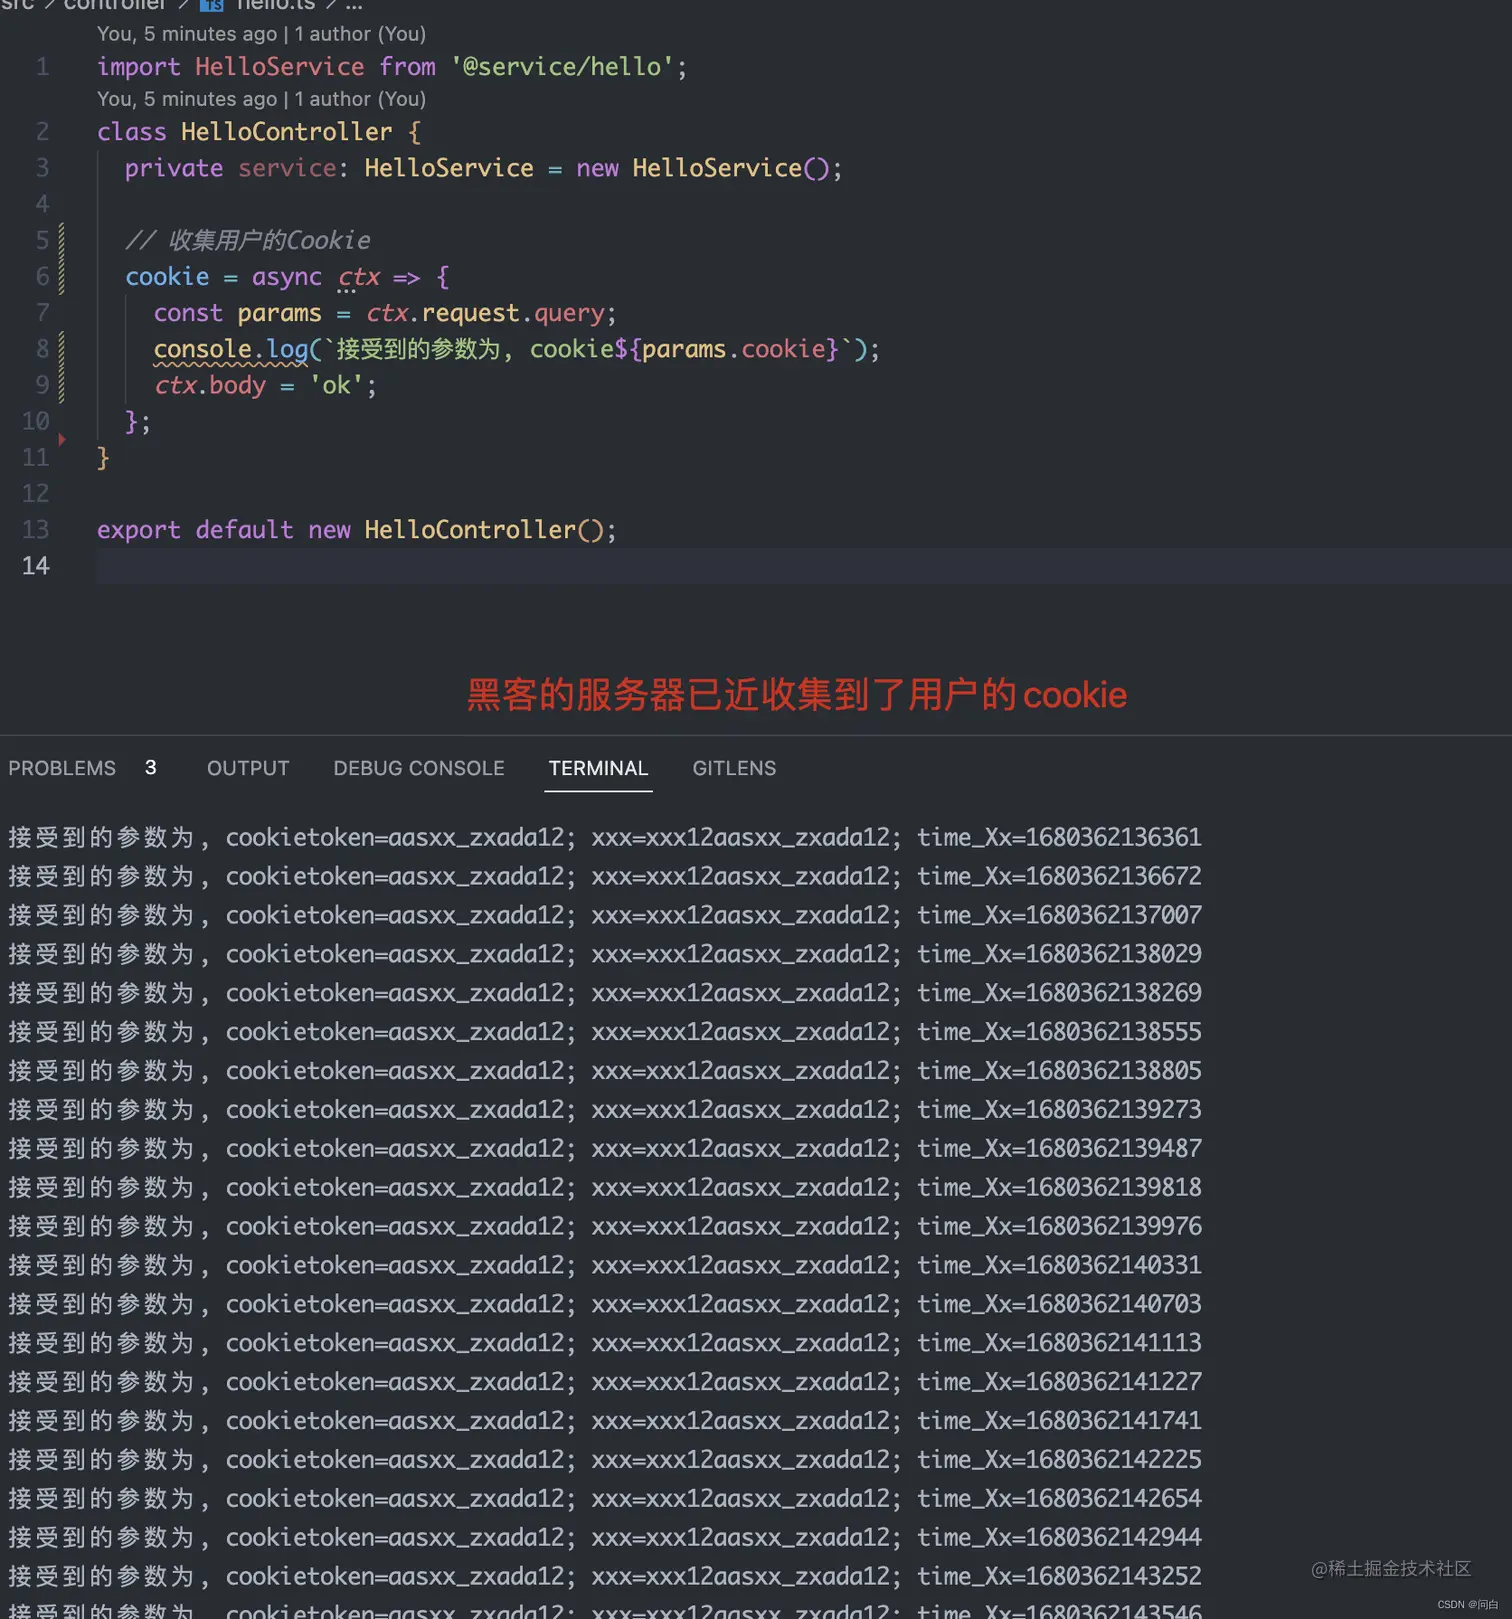Click the comment '// 收集用户的Cookie'
The height and width of the screenshot is (1619, 1512).
click(x=248, y=240)
